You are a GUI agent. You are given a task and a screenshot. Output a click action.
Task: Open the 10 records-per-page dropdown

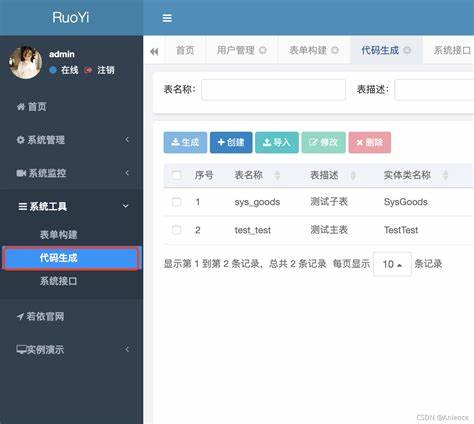point(392,264)
